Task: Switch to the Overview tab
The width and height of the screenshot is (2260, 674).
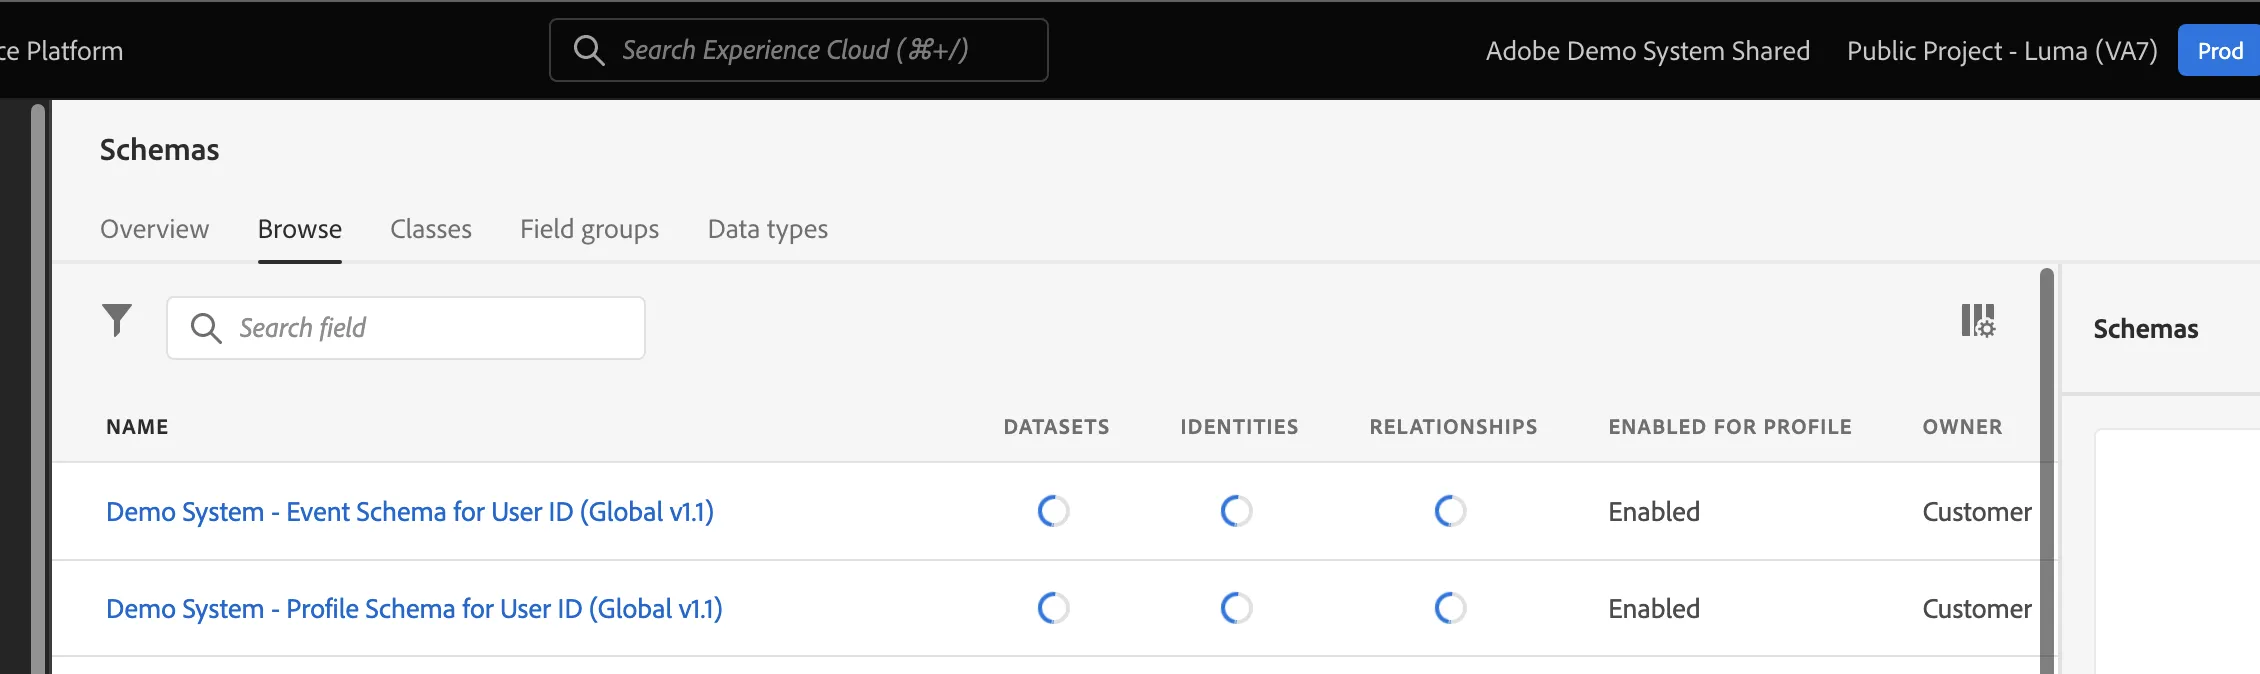Action: point(154,229)
